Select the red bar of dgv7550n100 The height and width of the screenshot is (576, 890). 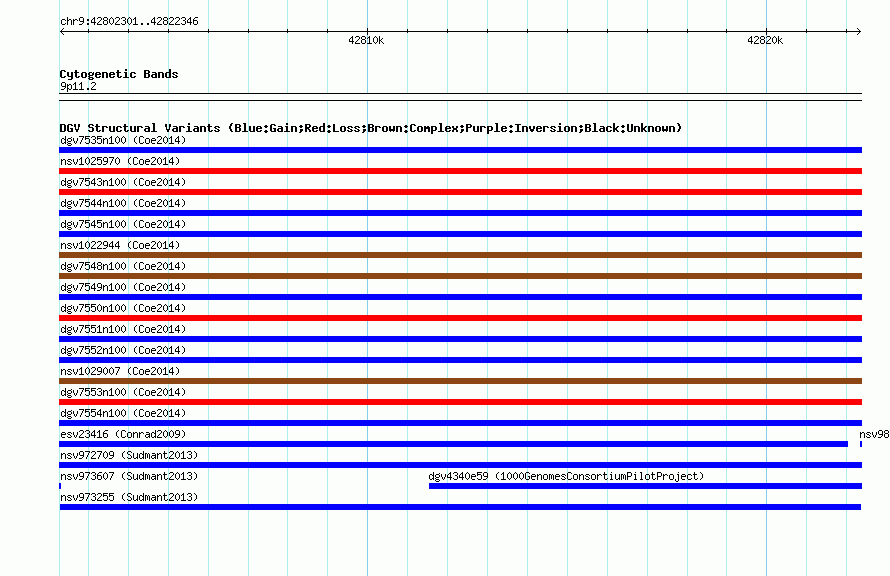pos(460,318)
